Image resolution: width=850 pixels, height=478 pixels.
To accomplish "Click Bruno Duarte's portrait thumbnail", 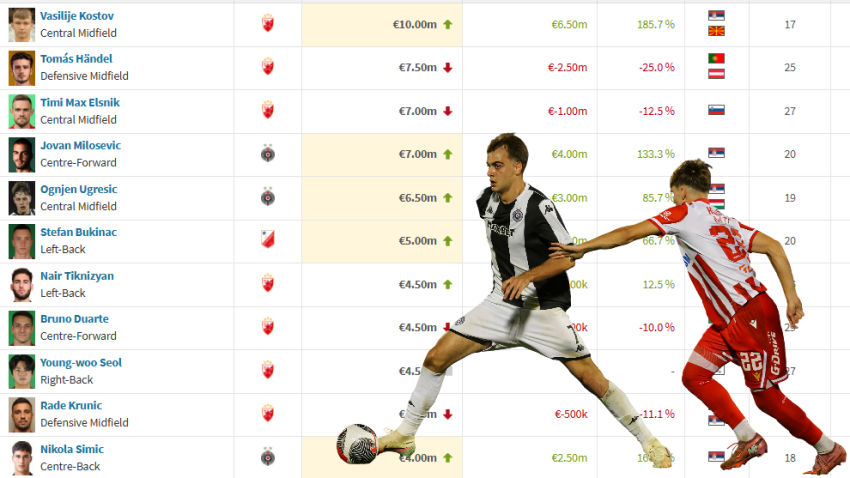I will click(22, 328).
